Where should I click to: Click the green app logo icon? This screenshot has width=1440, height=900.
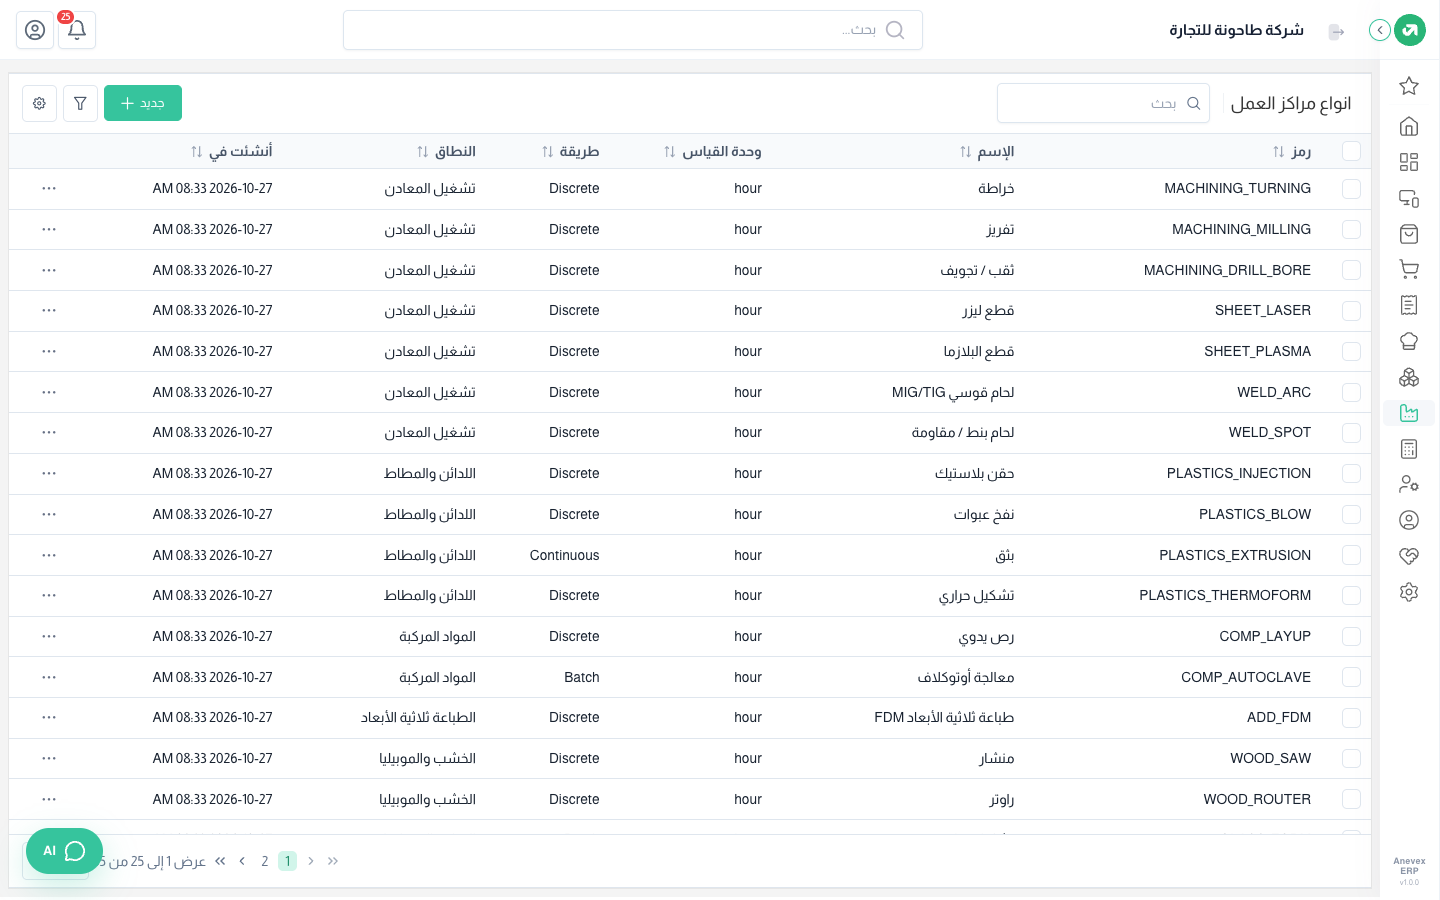click(x=1410, y=30)
